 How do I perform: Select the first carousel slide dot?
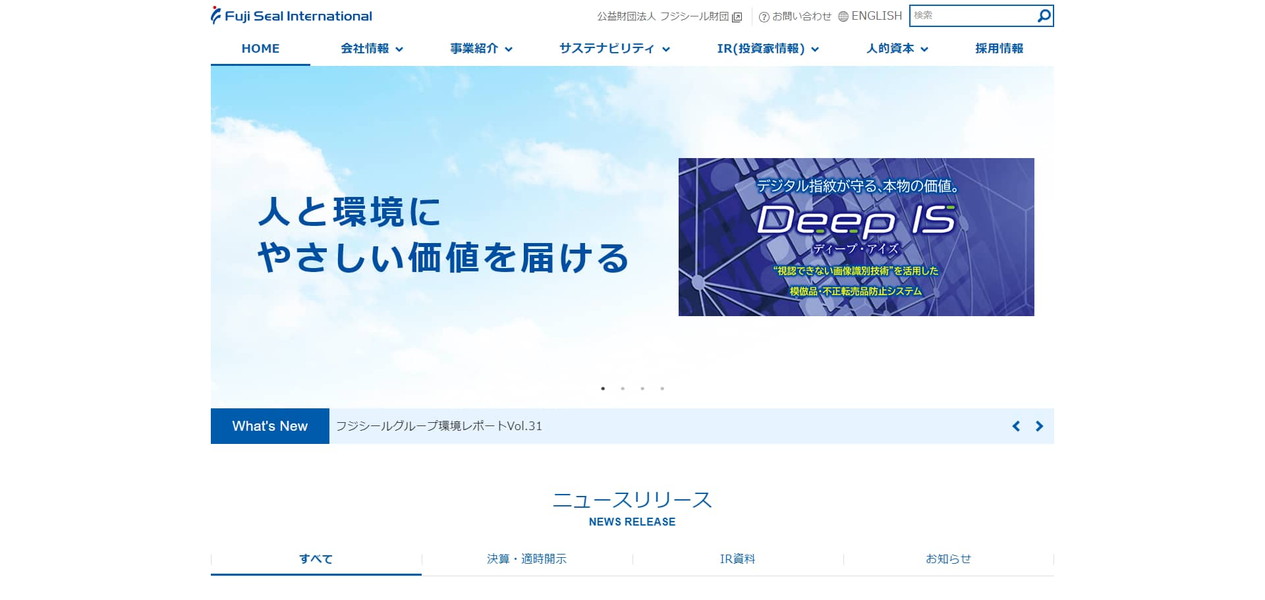point(603,388)
